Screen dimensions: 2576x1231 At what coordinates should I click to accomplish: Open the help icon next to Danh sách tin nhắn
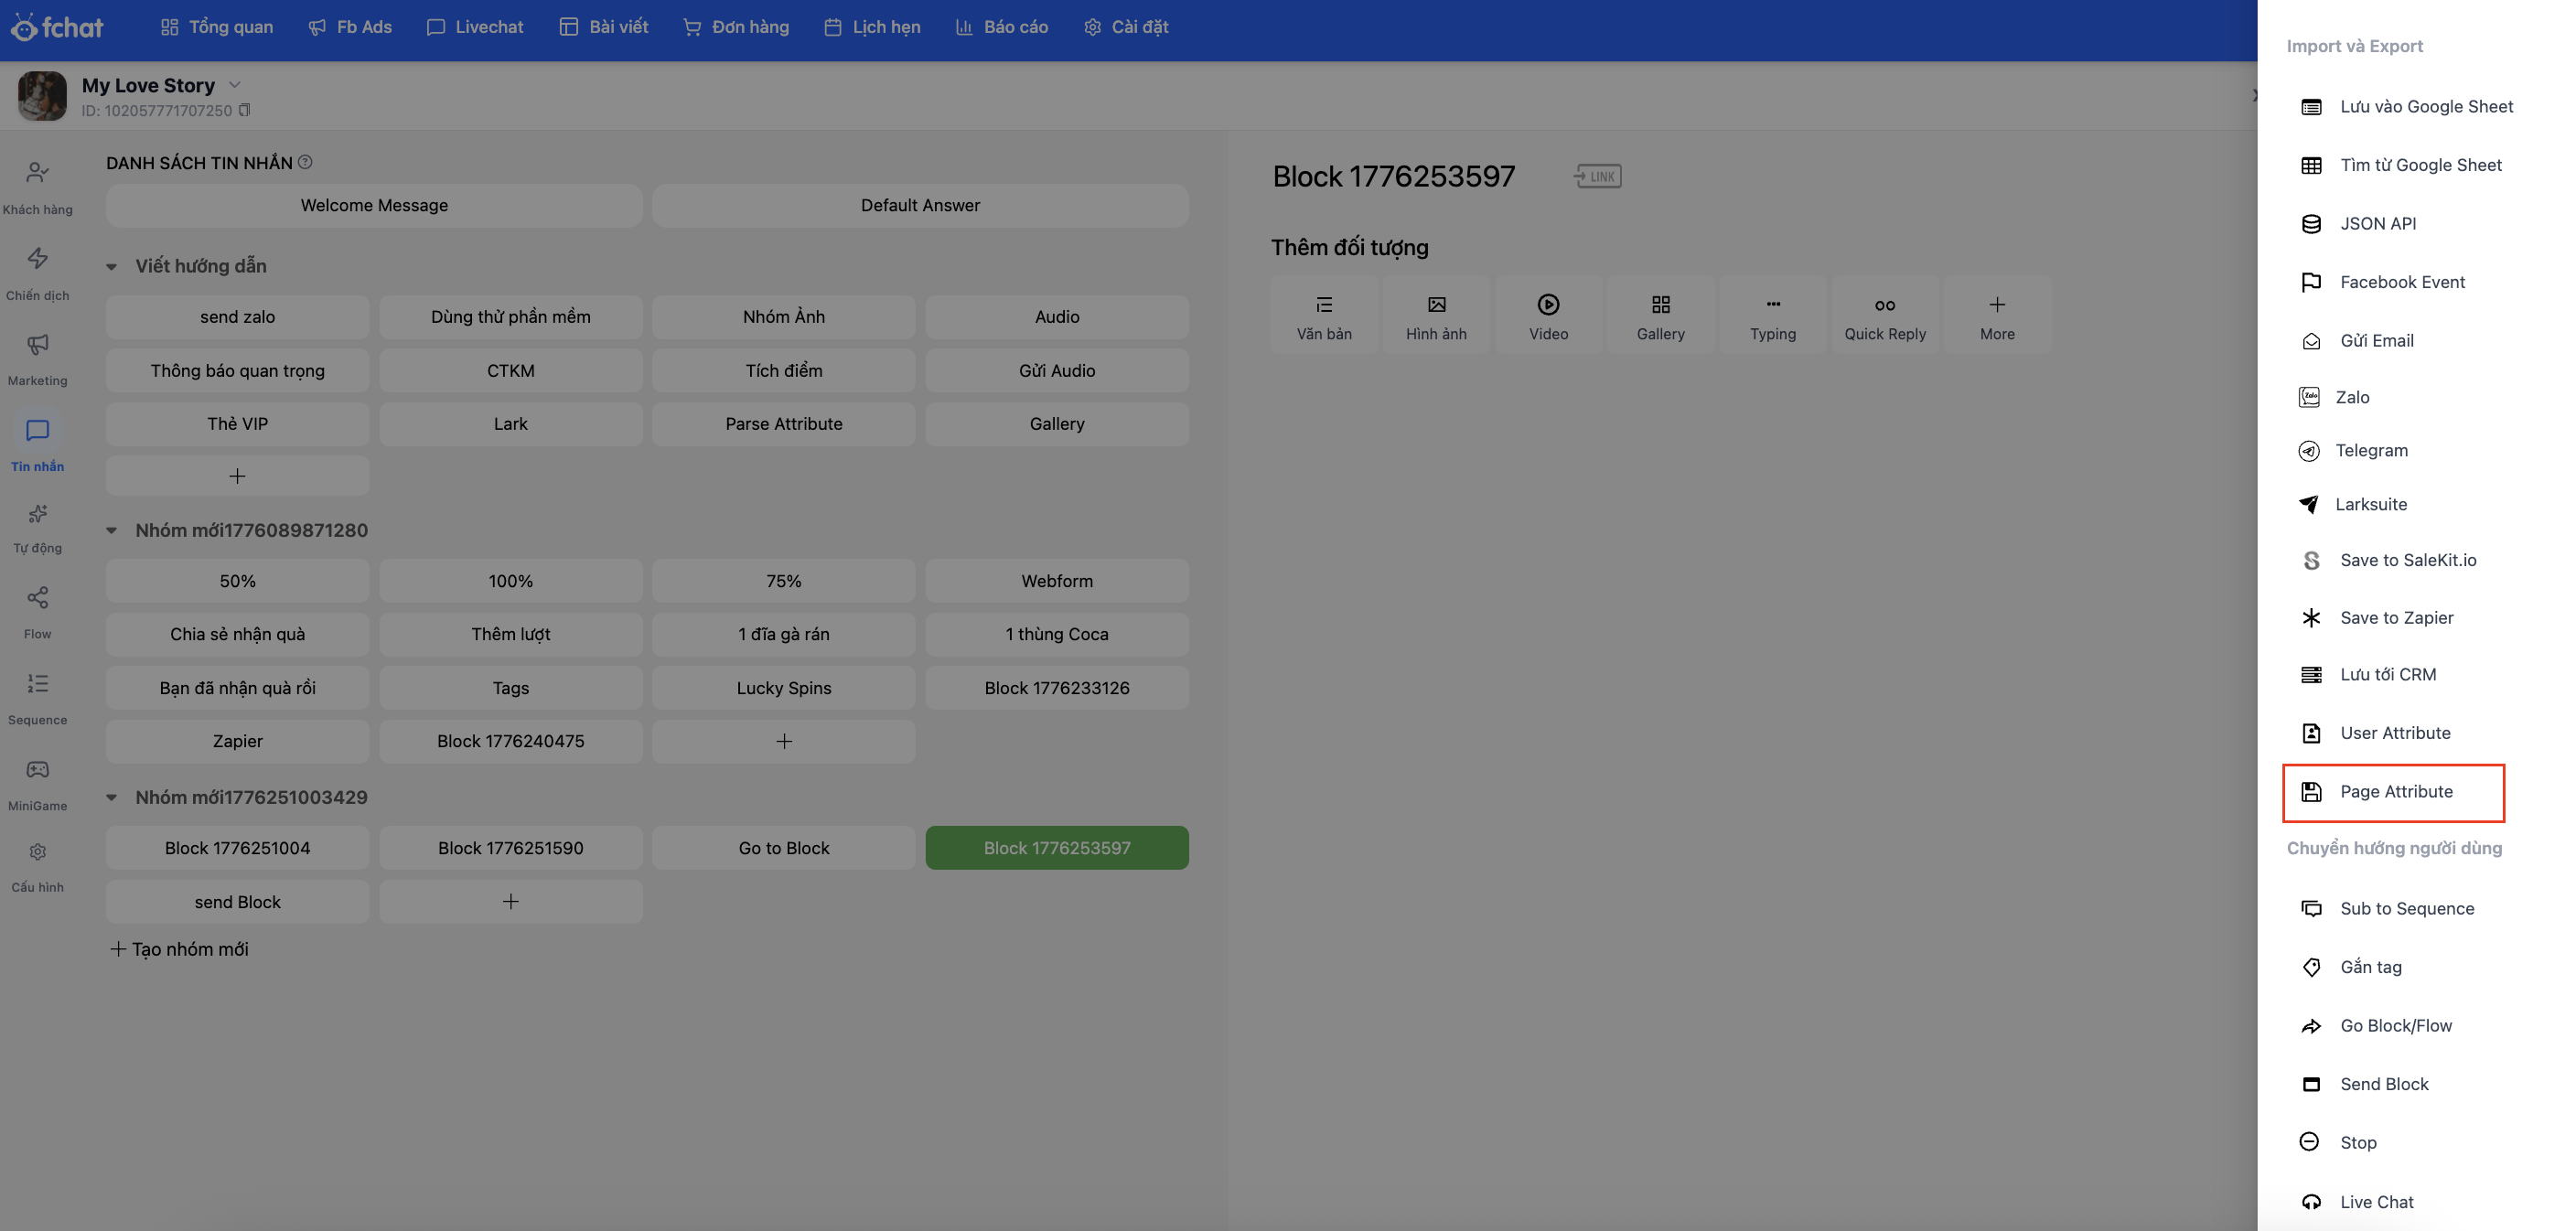tap(306, 162)
